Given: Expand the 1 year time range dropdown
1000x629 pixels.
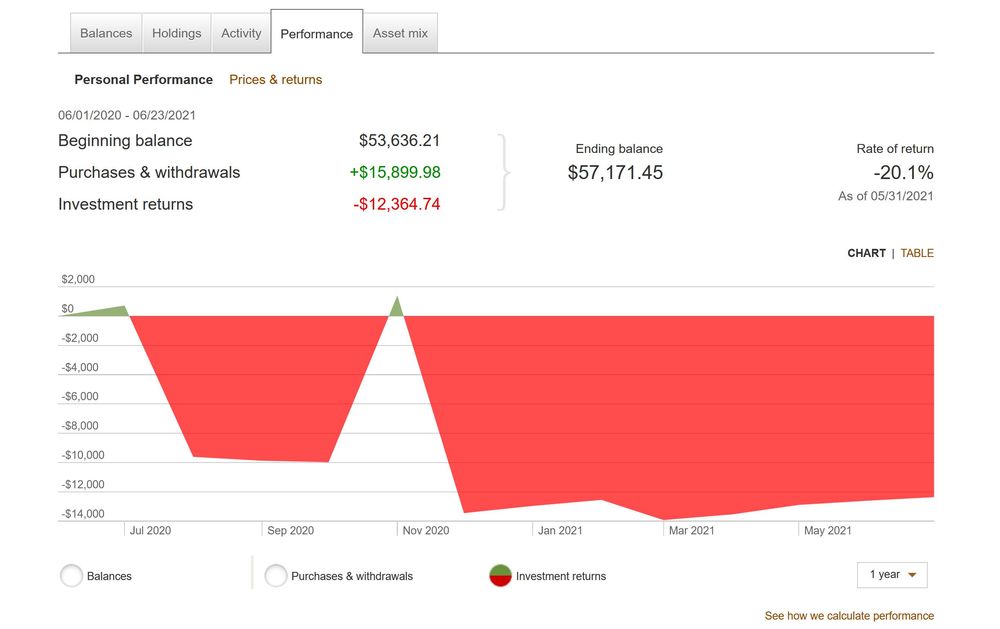Looking at the screenshot, I should coord(892,575).
